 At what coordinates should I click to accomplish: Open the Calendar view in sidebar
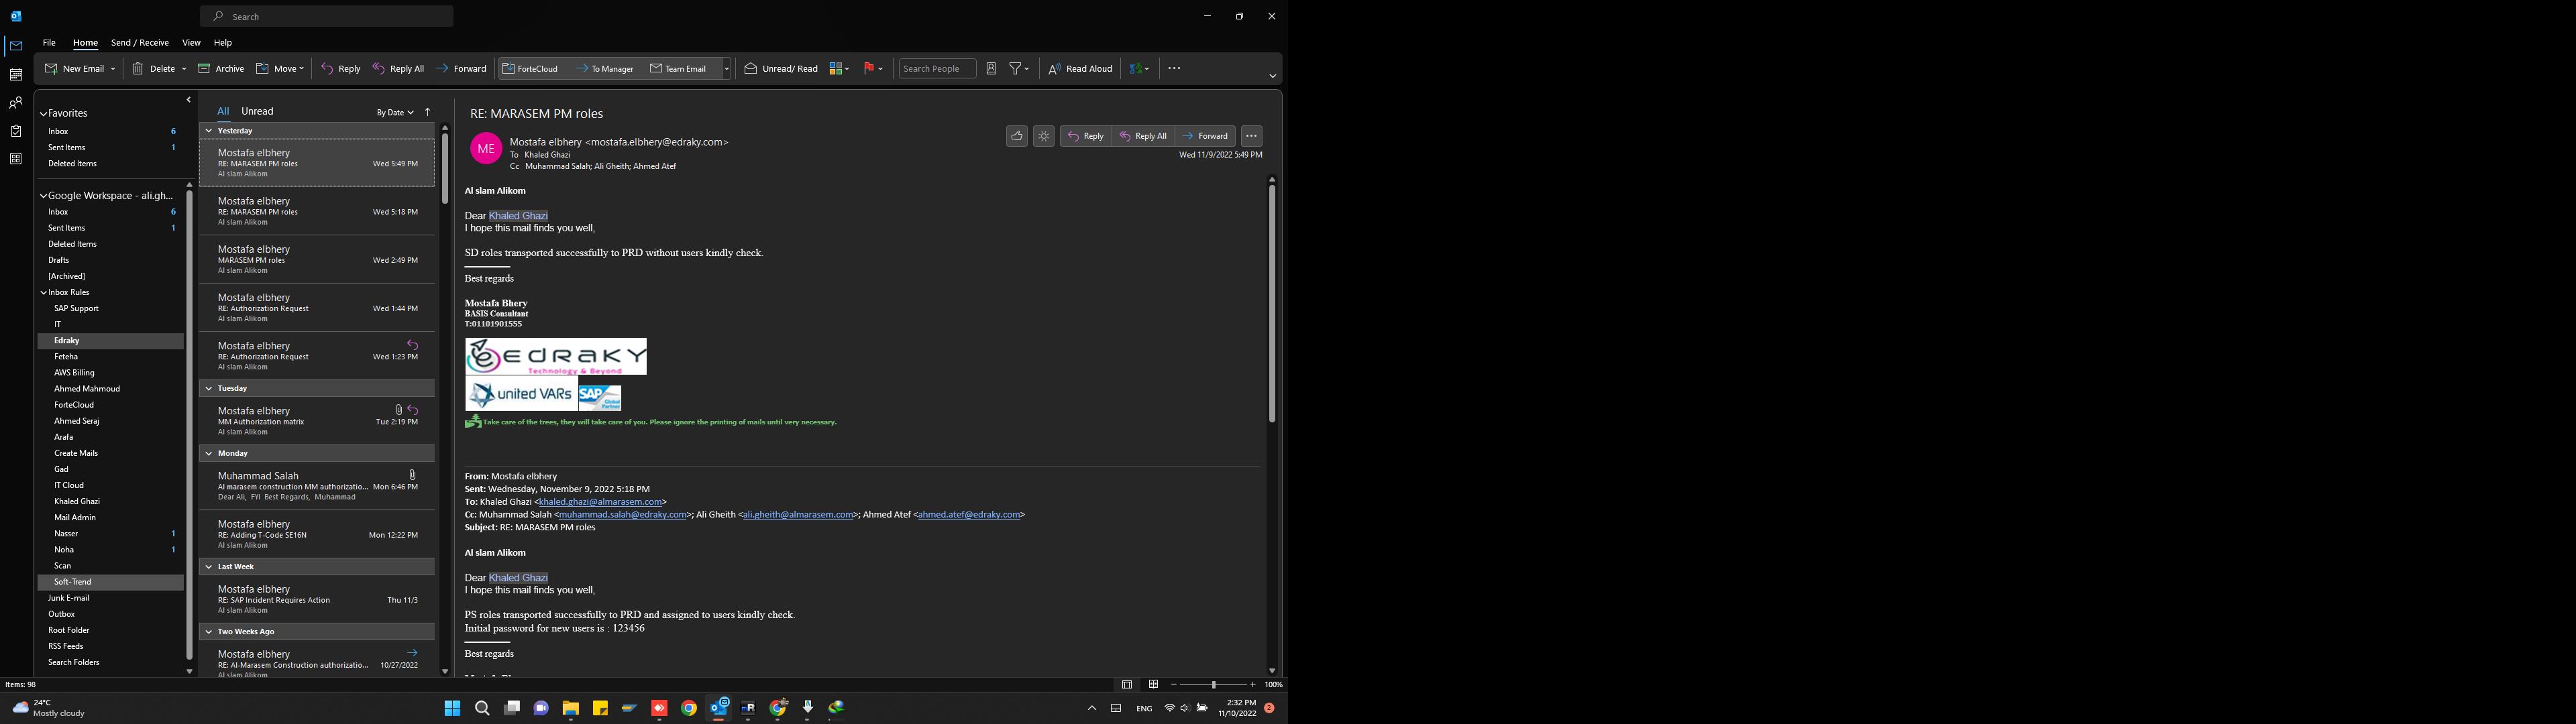(16, 75)
